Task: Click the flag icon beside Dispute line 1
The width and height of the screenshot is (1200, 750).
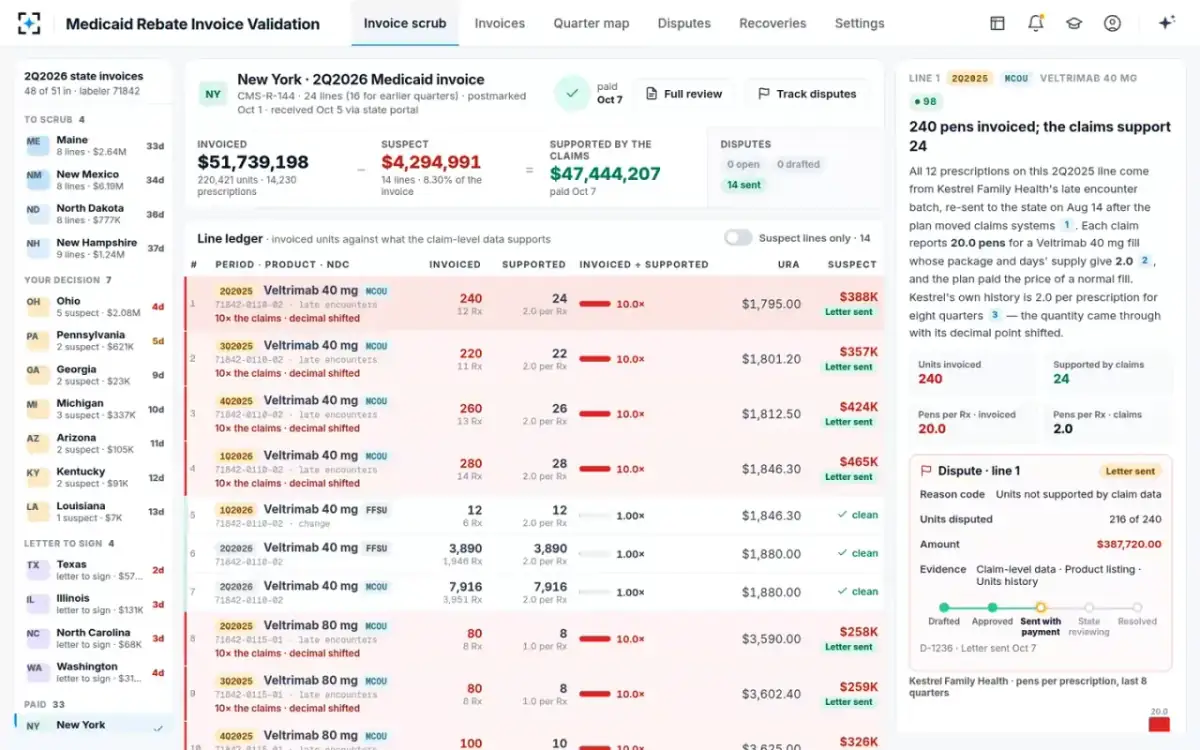Action: click(925, 471)
